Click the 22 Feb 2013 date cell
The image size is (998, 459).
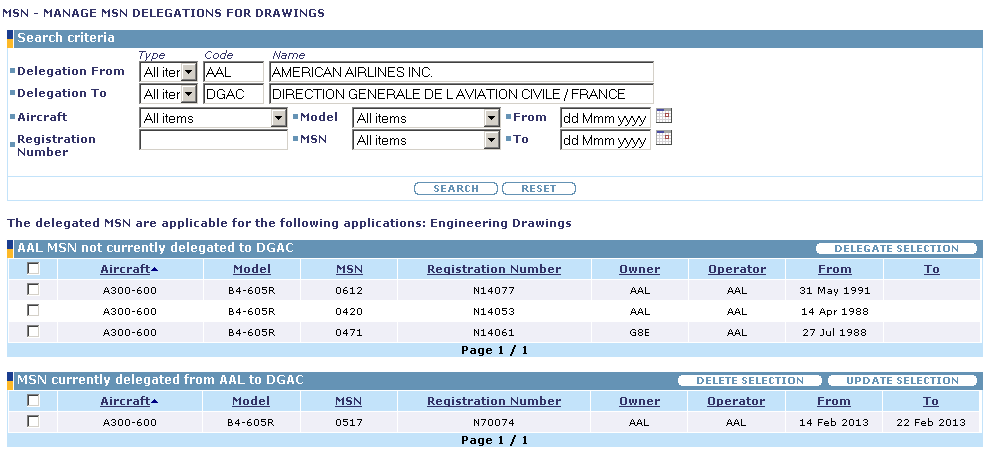pyautogui.click(x=931, y=423)
